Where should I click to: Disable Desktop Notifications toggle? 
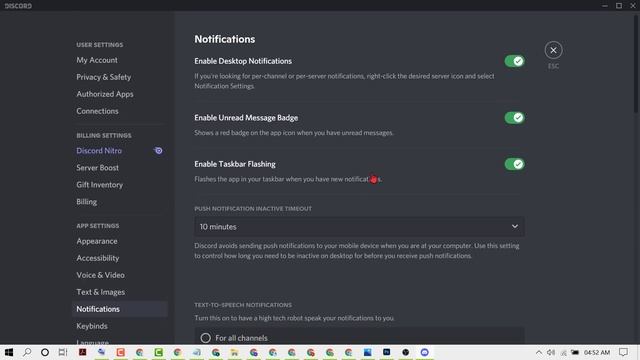coord(514,61)
